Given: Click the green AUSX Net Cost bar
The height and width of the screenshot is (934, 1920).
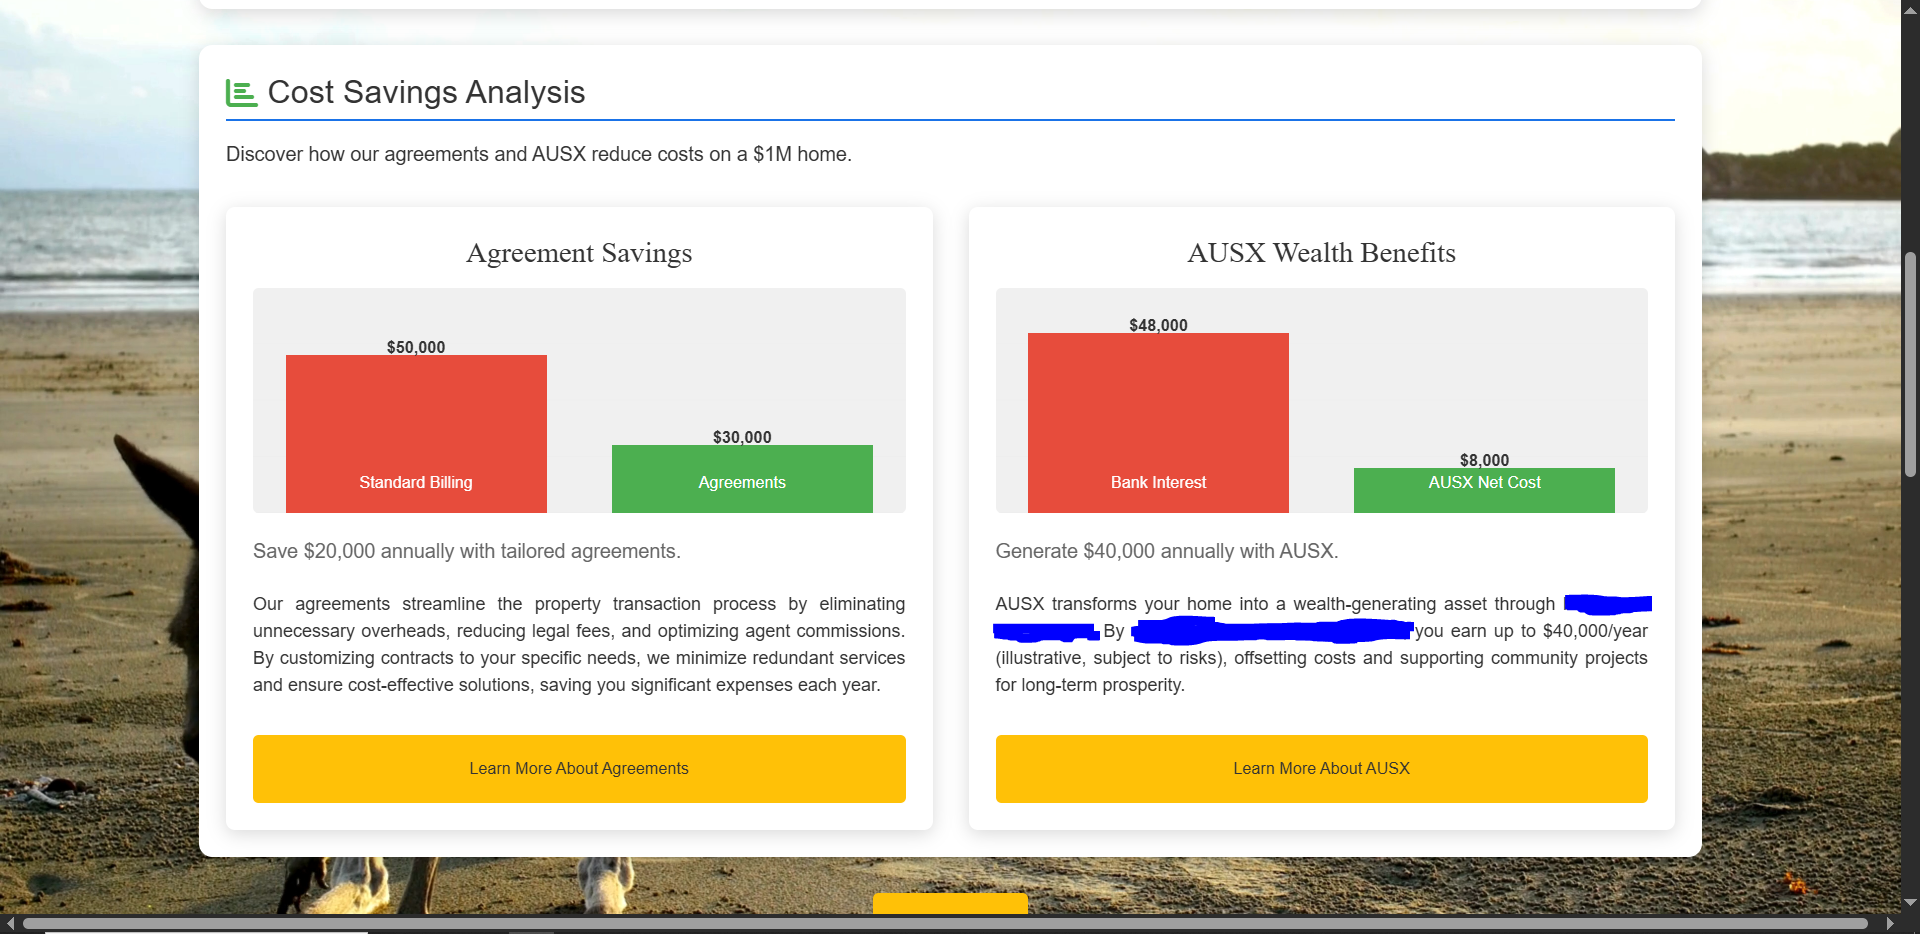Looking at the screenshot, I should tap(1484, 490).
